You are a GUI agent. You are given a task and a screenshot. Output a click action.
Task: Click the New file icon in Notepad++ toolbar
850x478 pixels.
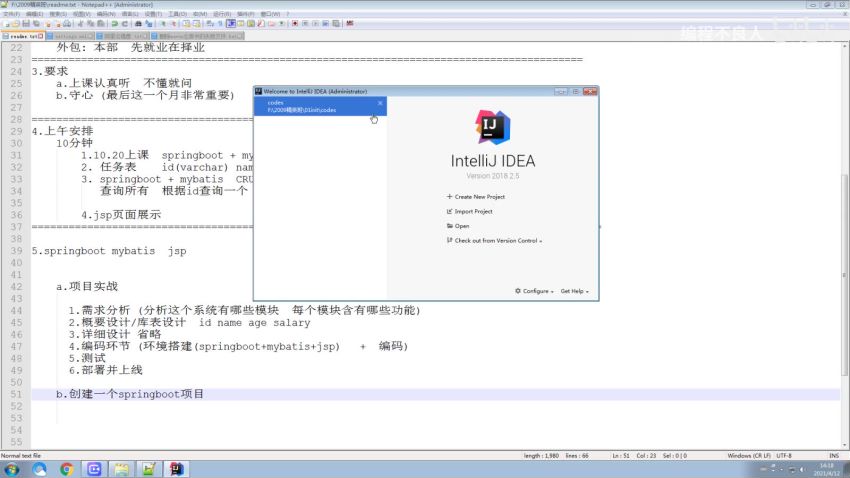click(x=6, y=24)
